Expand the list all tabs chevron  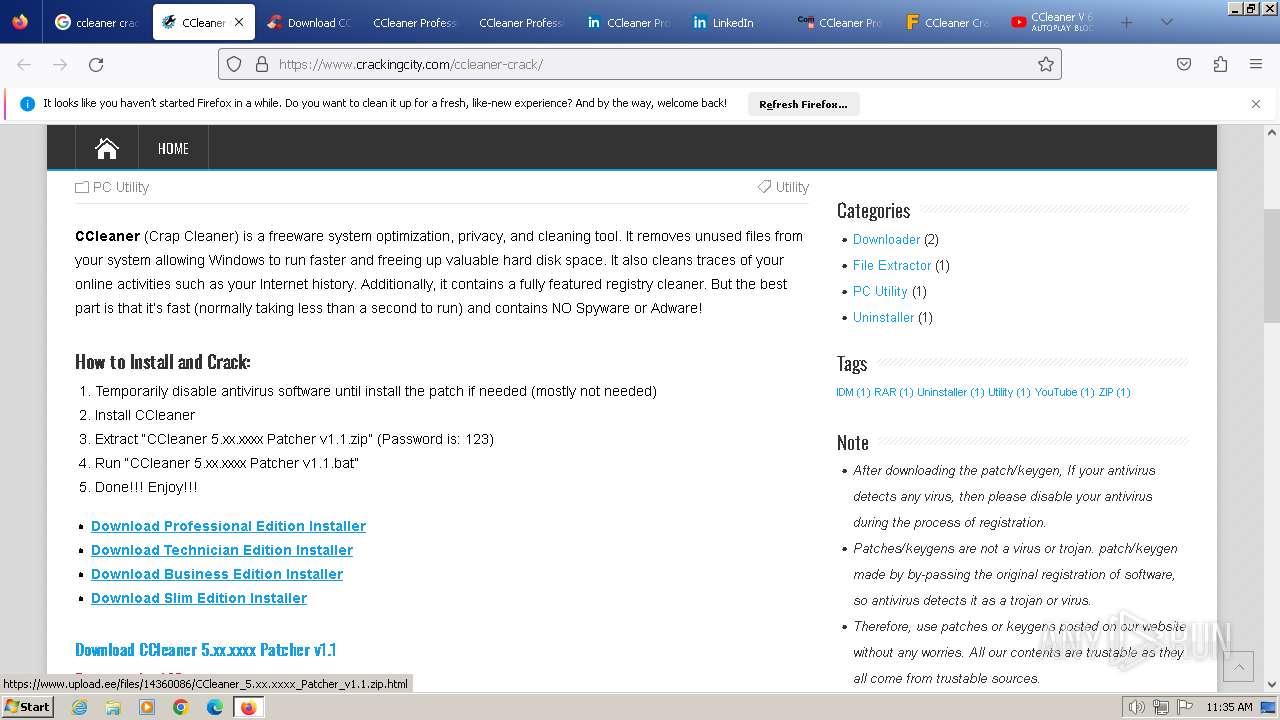pyautogui.click(x=1167, y=22)
